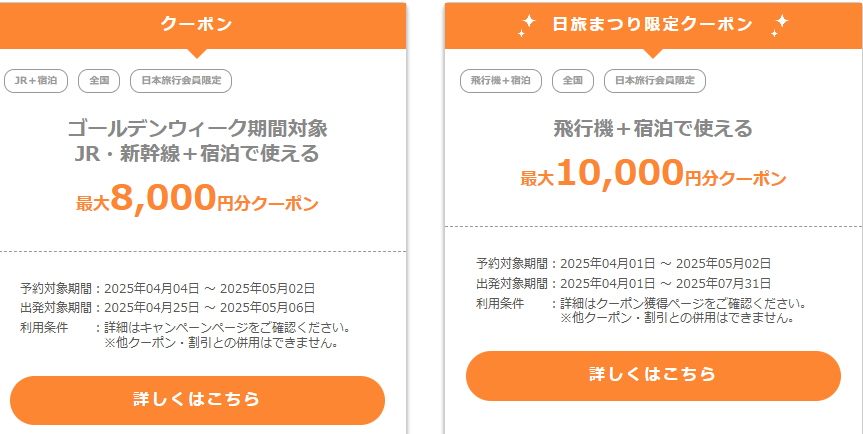The image size is (863, 434).
Task: Click the left sparkle icon beside 日旅まつり限定クーポン
Action: click(526, 25)
